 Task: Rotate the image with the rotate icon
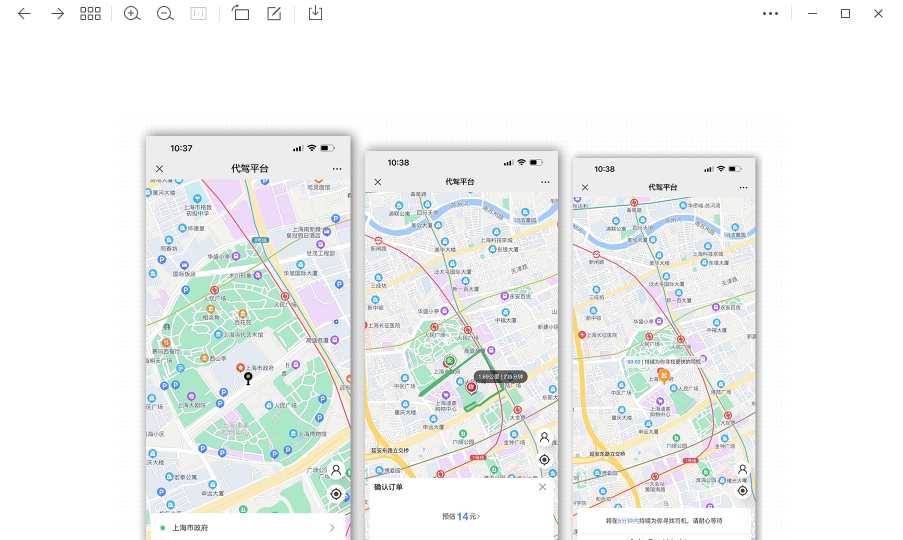240,14
